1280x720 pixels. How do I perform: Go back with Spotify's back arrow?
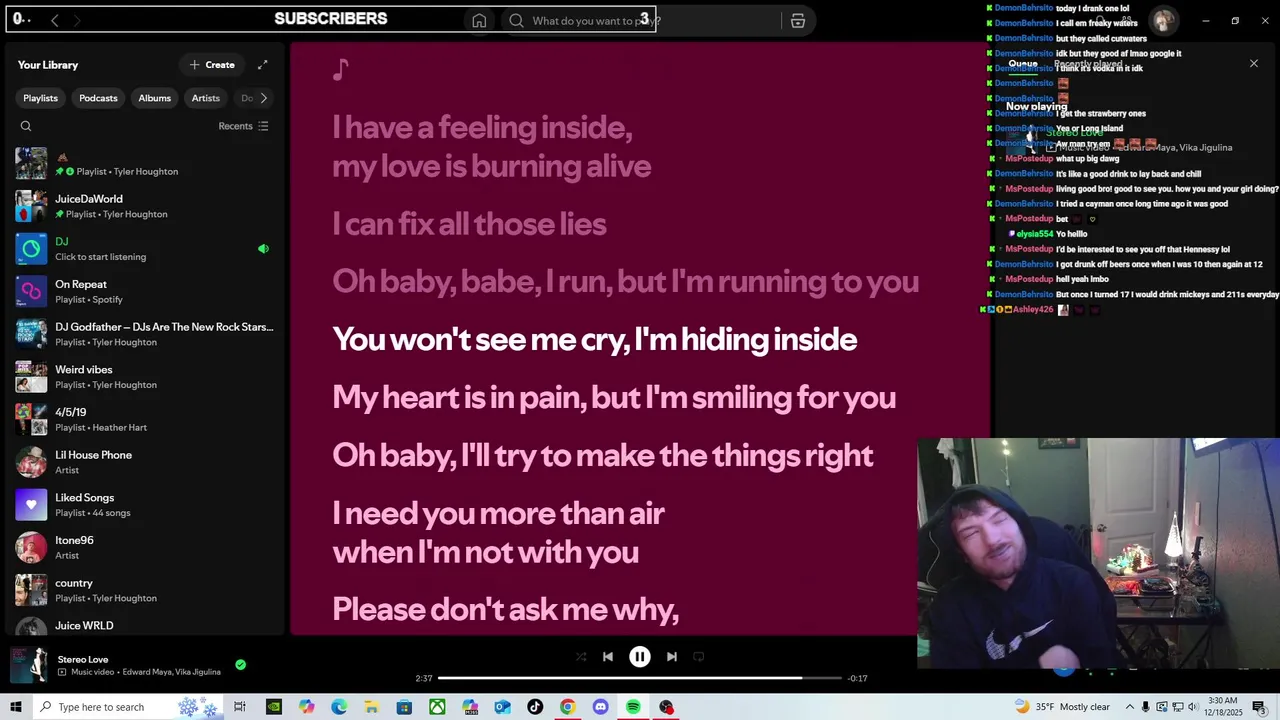click(55, 20)
